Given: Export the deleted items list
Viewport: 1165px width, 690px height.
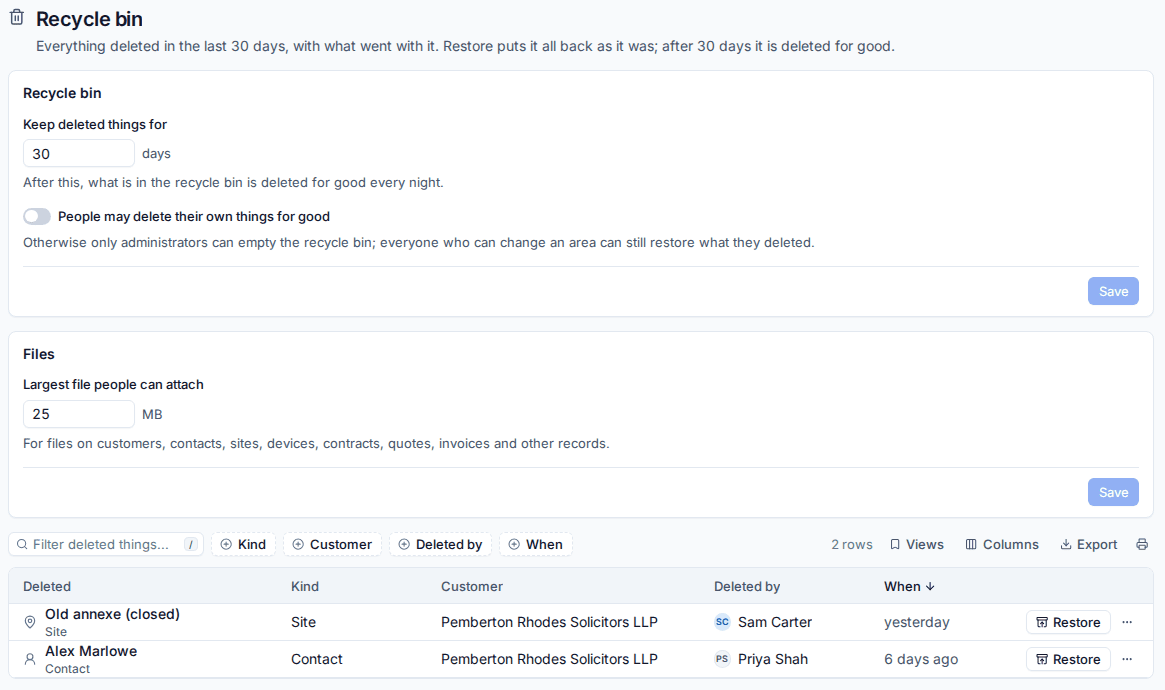Looking at the screenshot, I should point(1088,544).
